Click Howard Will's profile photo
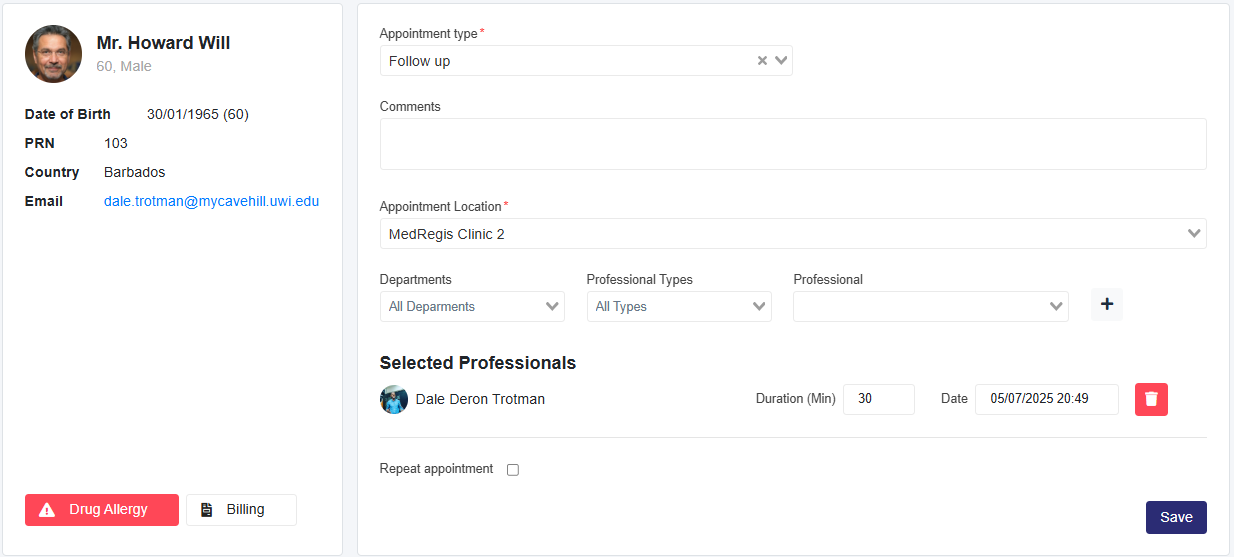This screenshot has height=557, width=1234. [x=53, y=54]
